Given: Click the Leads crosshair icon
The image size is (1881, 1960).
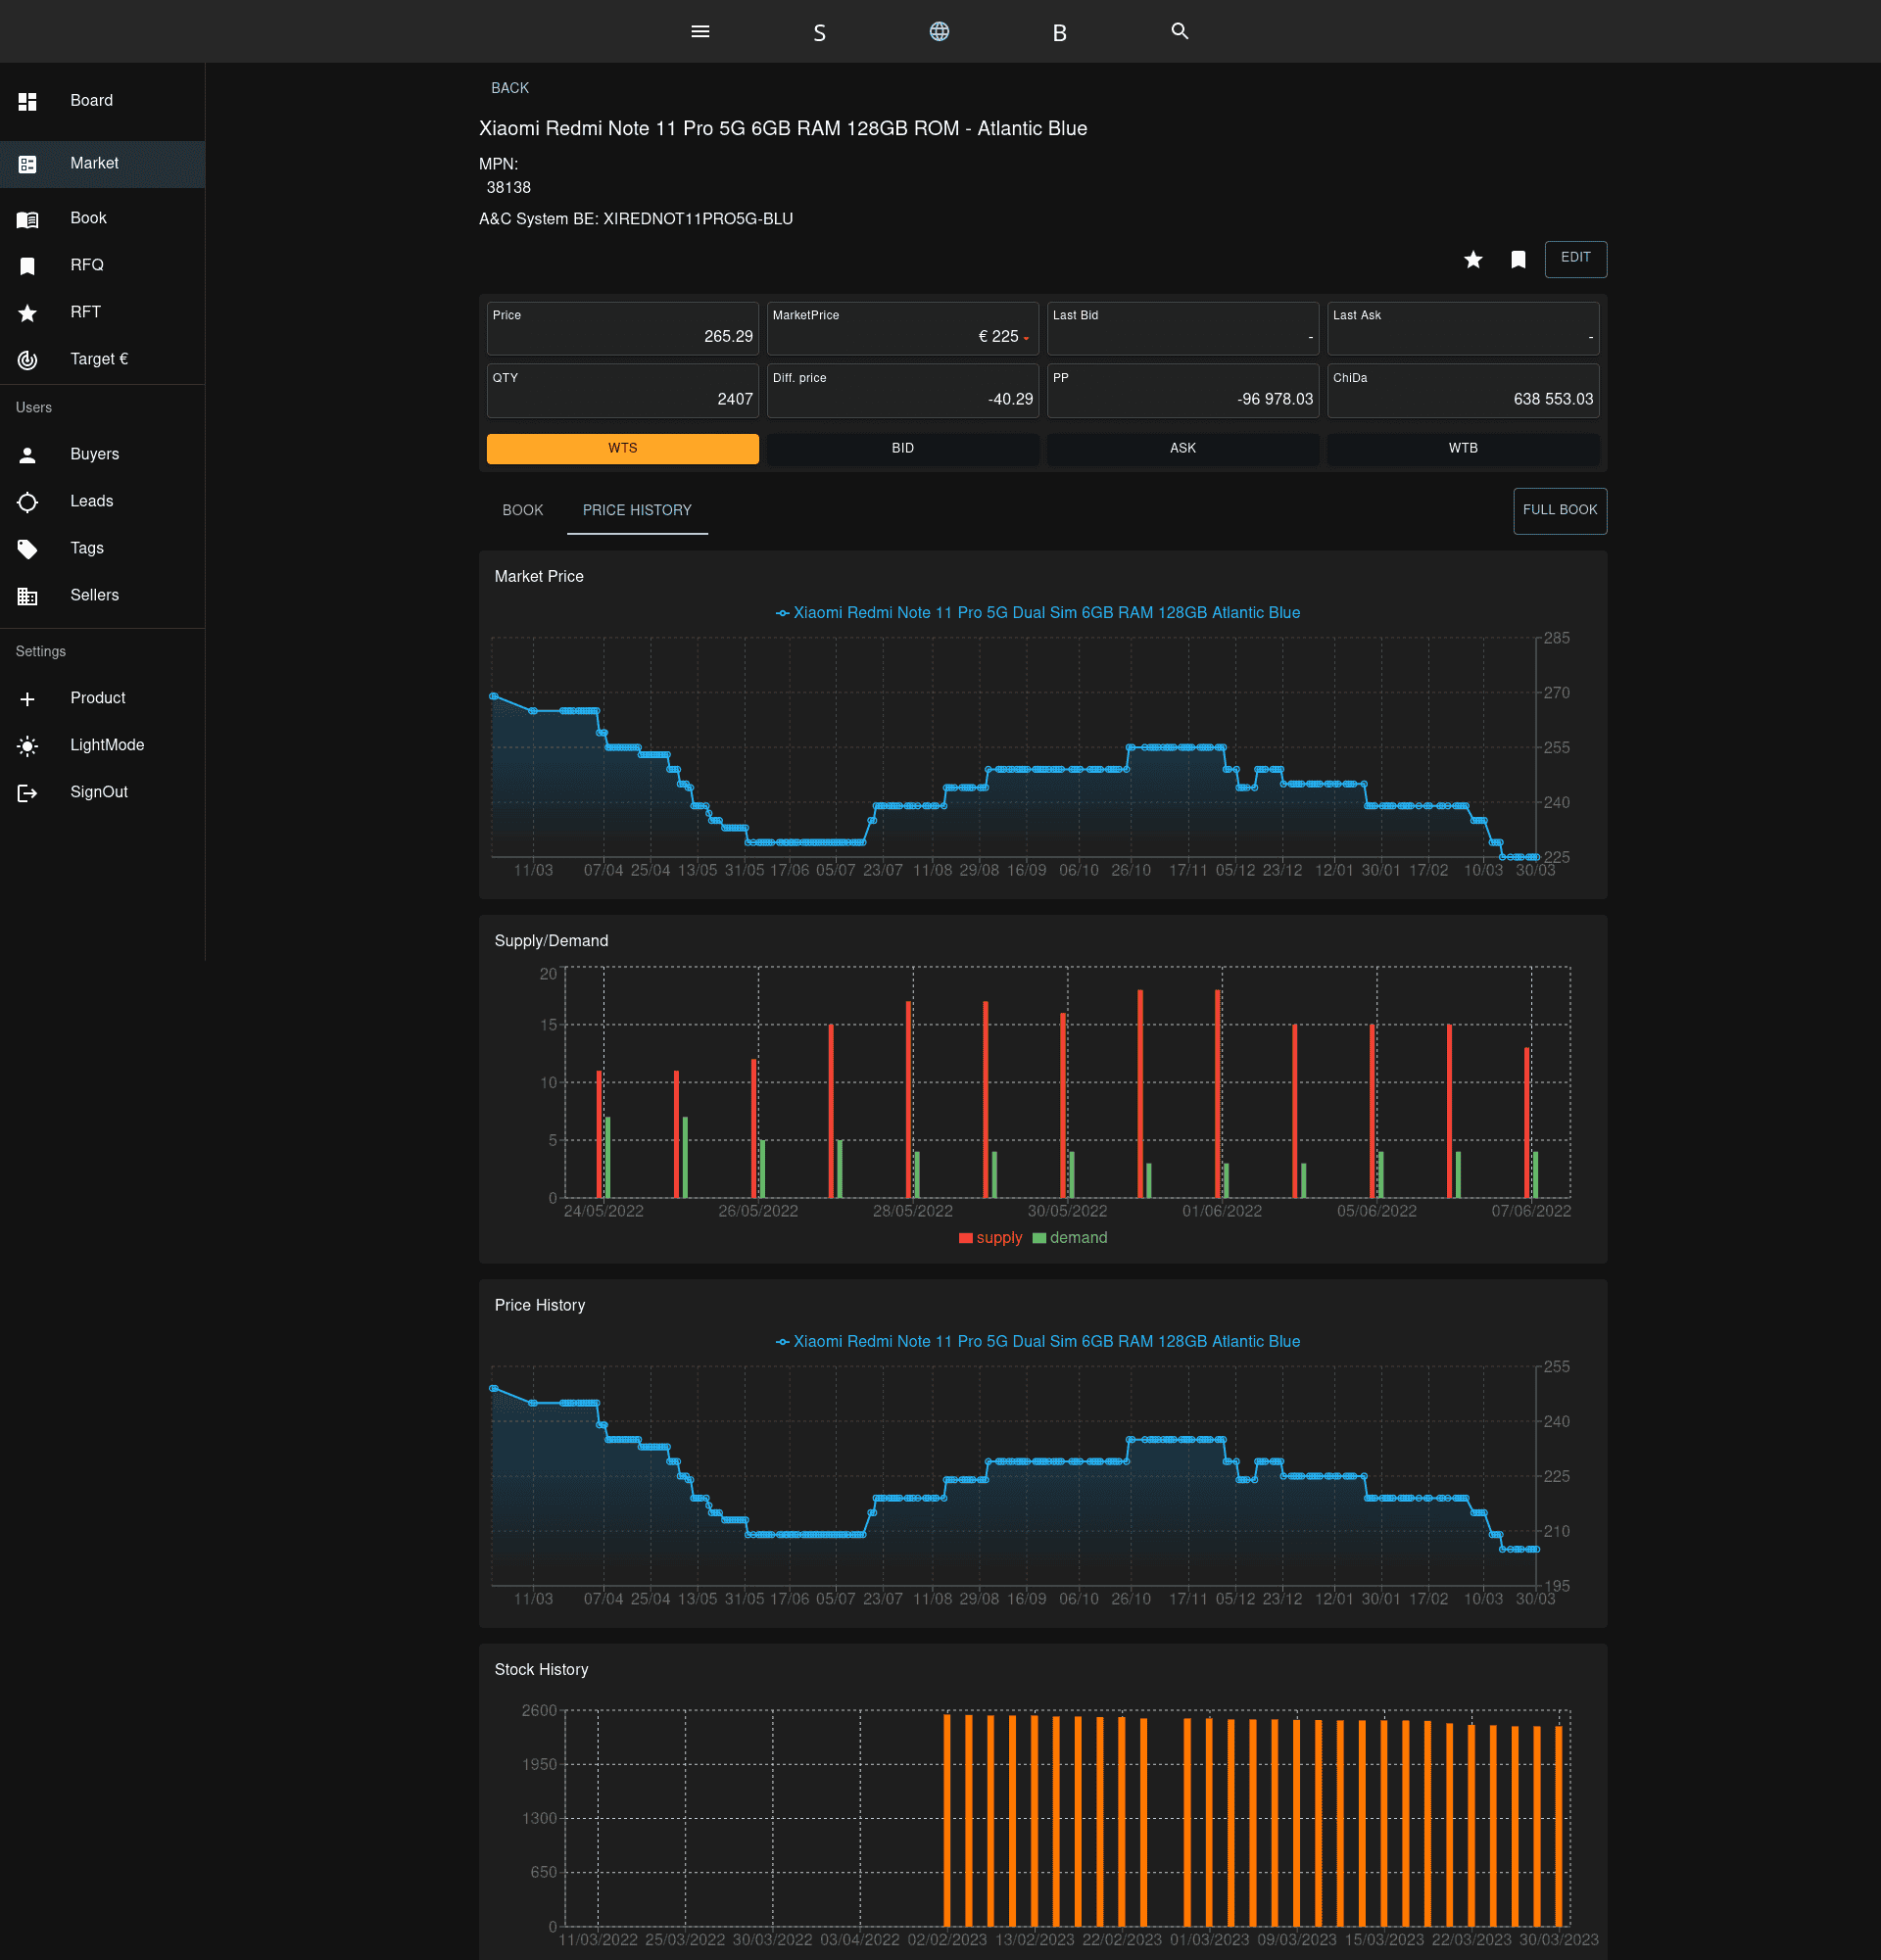Looking at the screenshot, I should (x=28, y=502).
